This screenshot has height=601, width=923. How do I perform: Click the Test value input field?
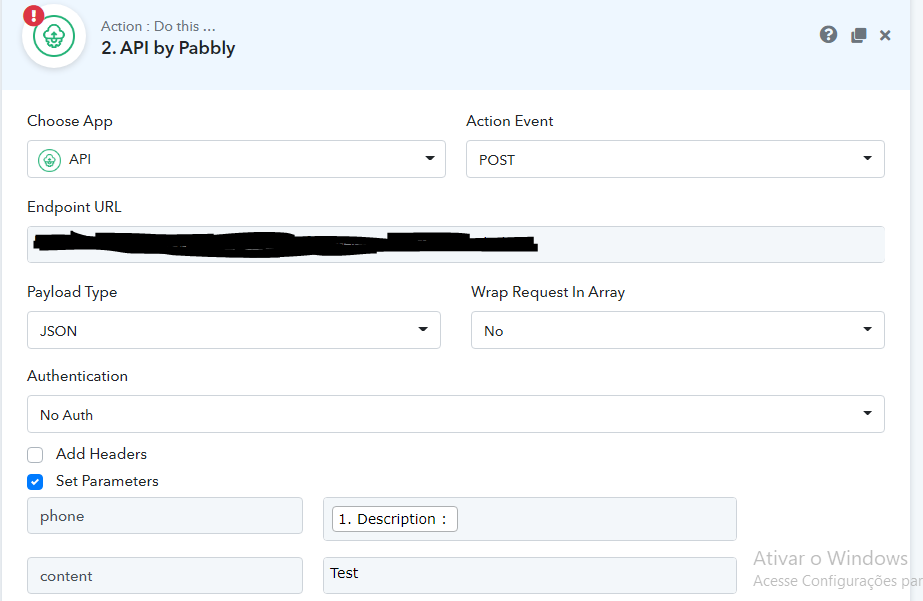tap(530, 576)
